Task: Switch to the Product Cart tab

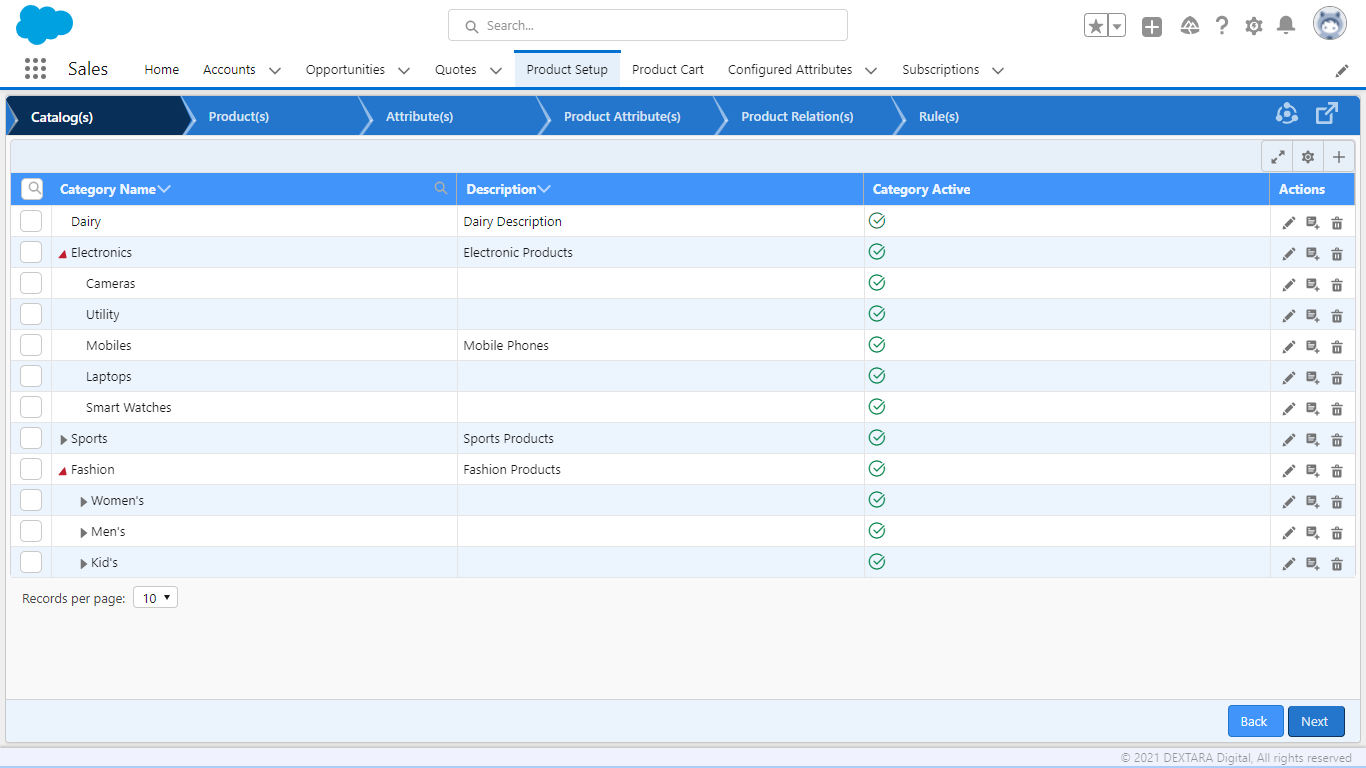Action: pos(667,69)
